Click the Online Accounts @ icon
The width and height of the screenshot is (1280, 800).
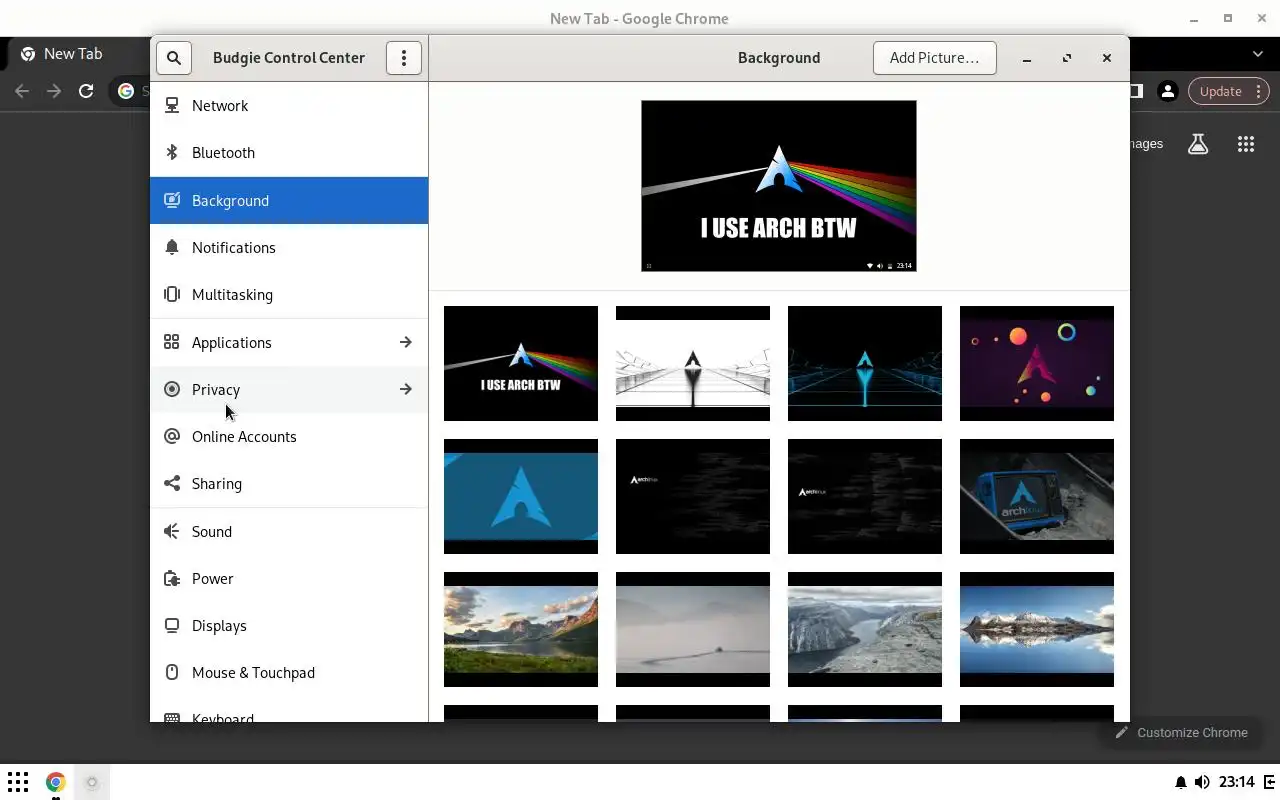click(172, 436)
